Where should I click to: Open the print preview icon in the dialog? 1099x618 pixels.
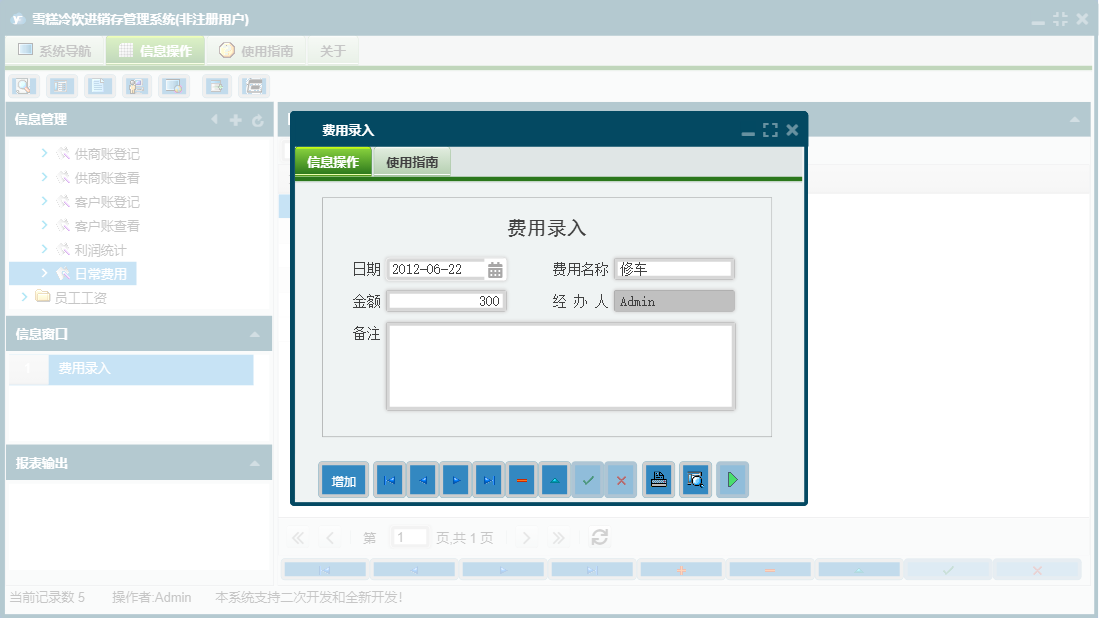click(x=695, y=480)
